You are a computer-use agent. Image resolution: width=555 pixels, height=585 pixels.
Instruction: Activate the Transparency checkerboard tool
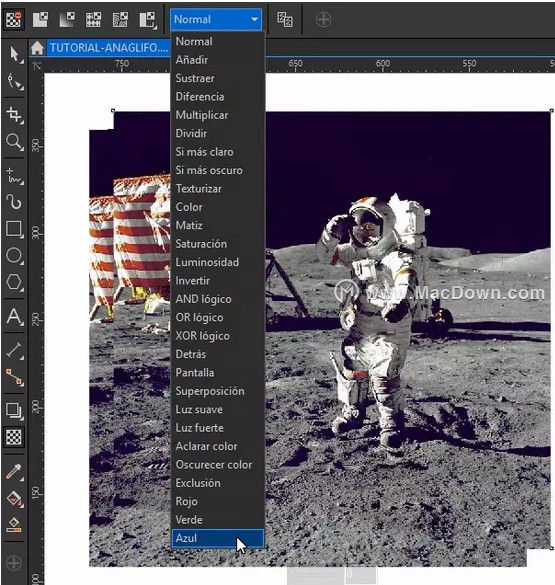tap(14, 437)
